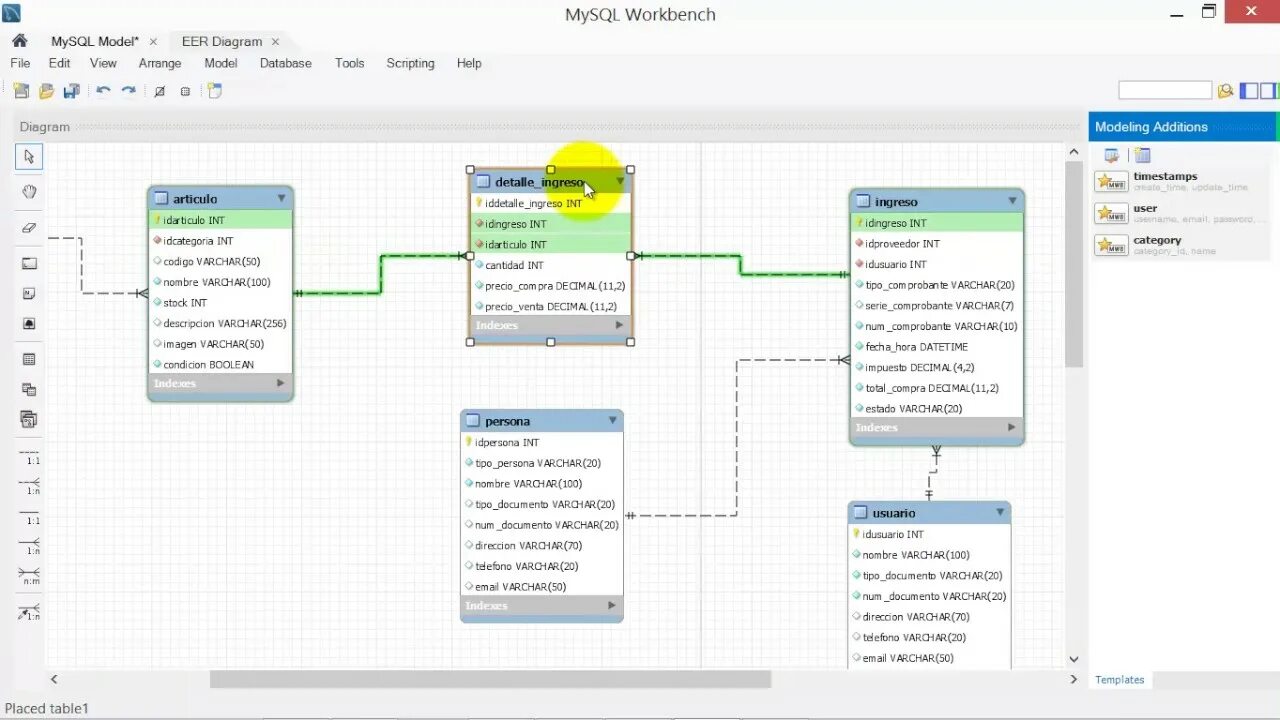Click the search magnifier icon
This screenshot has height=720, width=1280.
pyautogui.click(x=1225, y=91)
